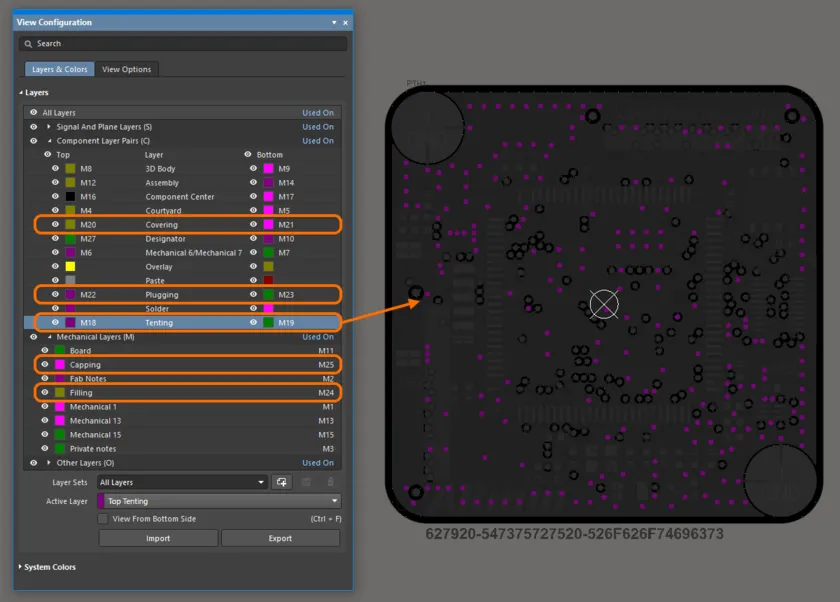The height and width of the screenshot is (602, 840).
Task: Collapse the Component Layer Pairs group
Action: click(x=49, y=141)
